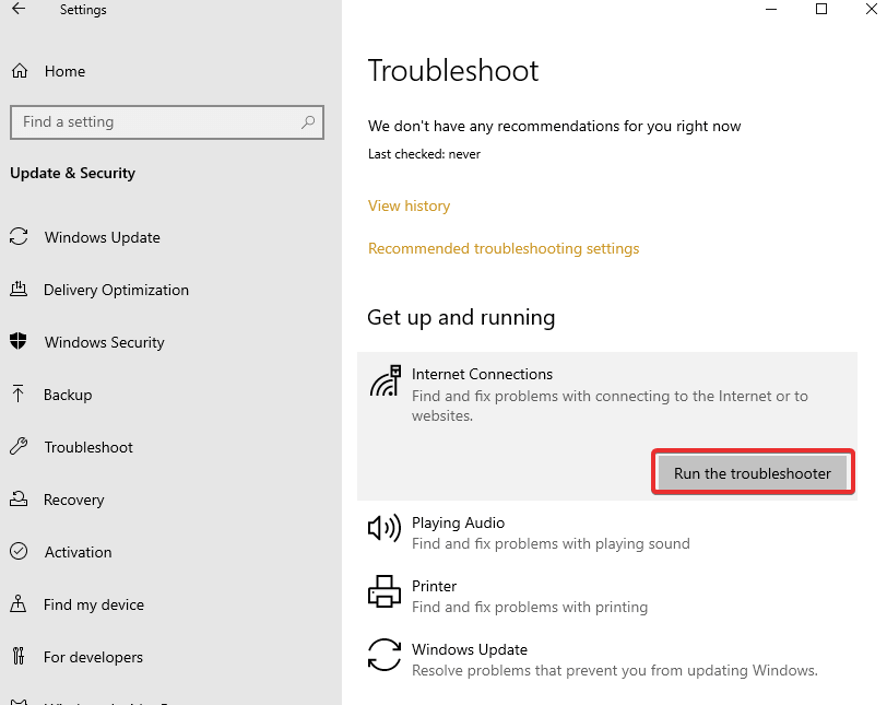Expand the Printer troubleshooter item
This screenshot has height=705, width=887.
530,596
